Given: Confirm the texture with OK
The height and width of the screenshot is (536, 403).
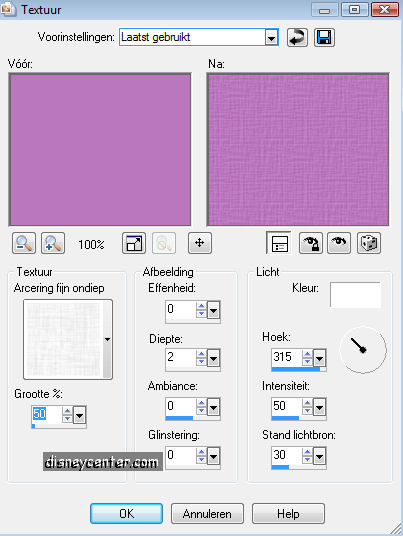Looking at the screenshot, I should point(126,513).
